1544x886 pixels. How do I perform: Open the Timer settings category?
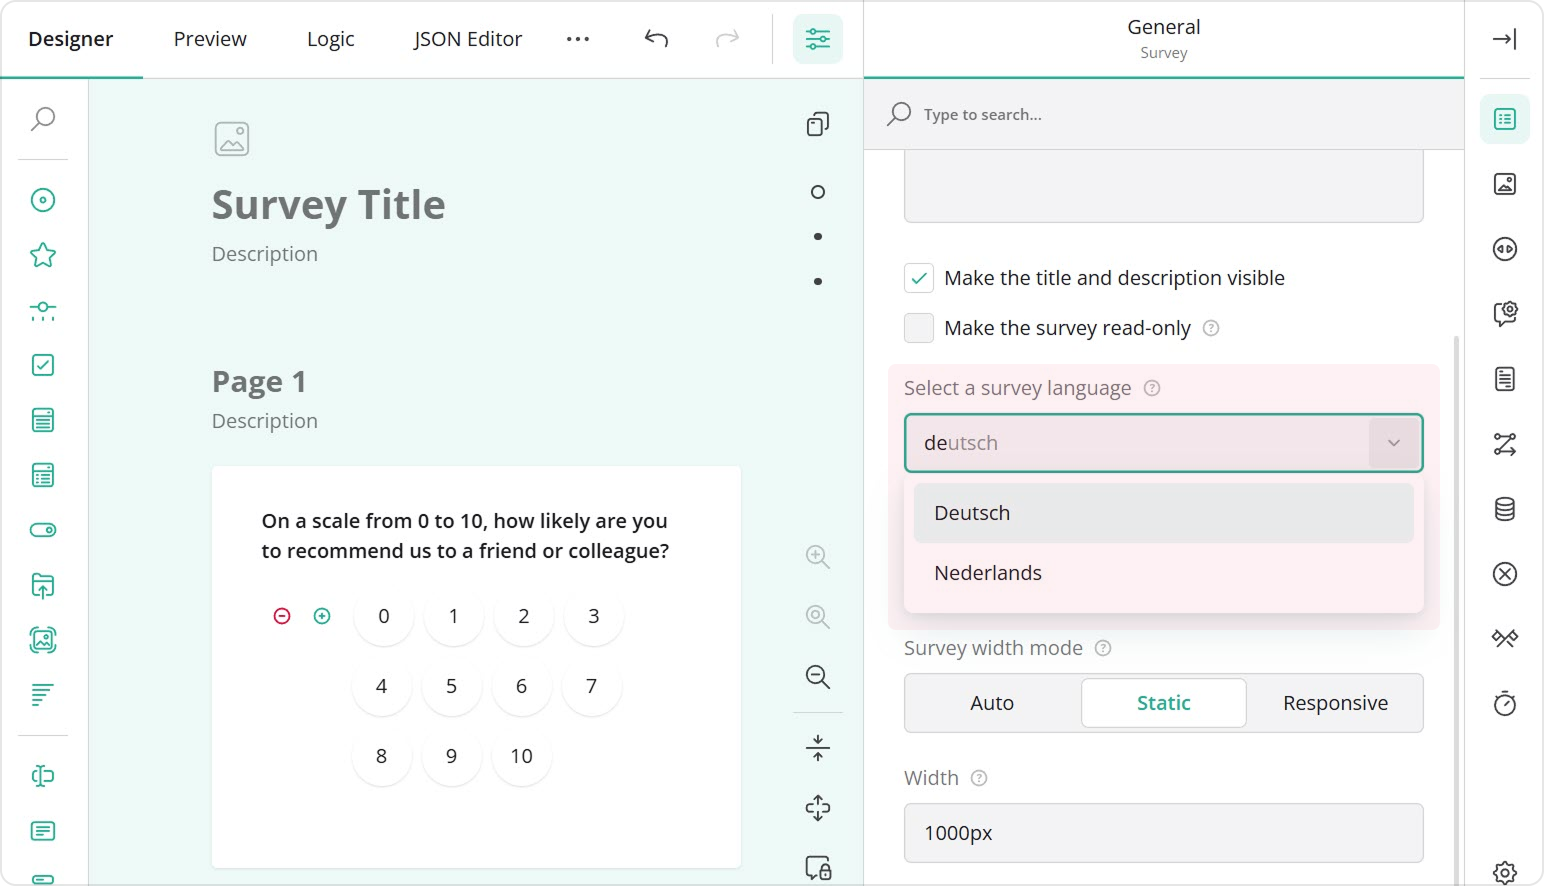pyautogui.click(x=1504, y=704)
